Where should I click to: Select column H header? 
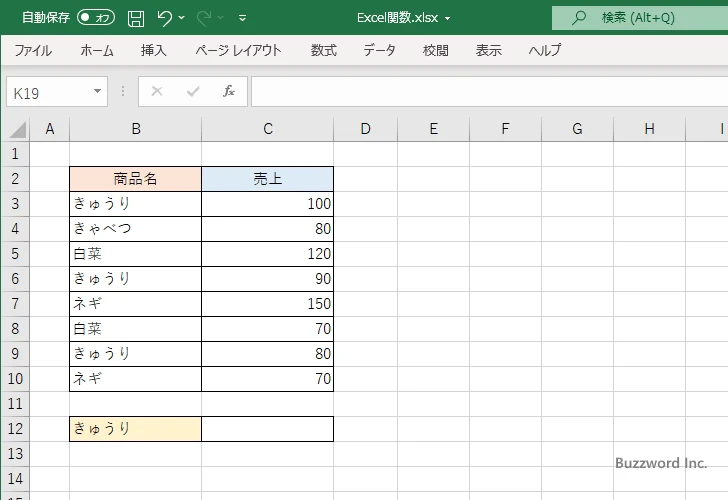650,129
